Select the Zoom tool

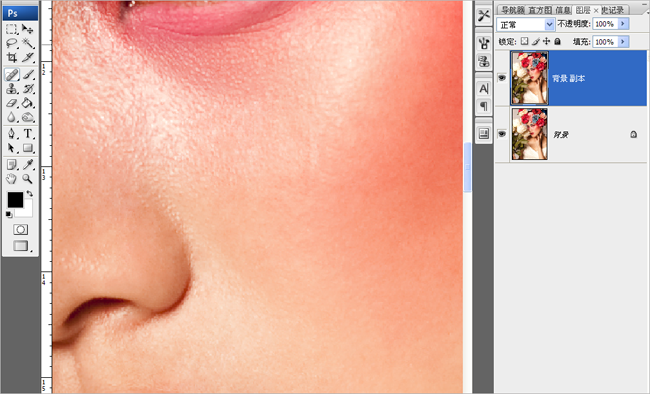[x=28, y=179]
